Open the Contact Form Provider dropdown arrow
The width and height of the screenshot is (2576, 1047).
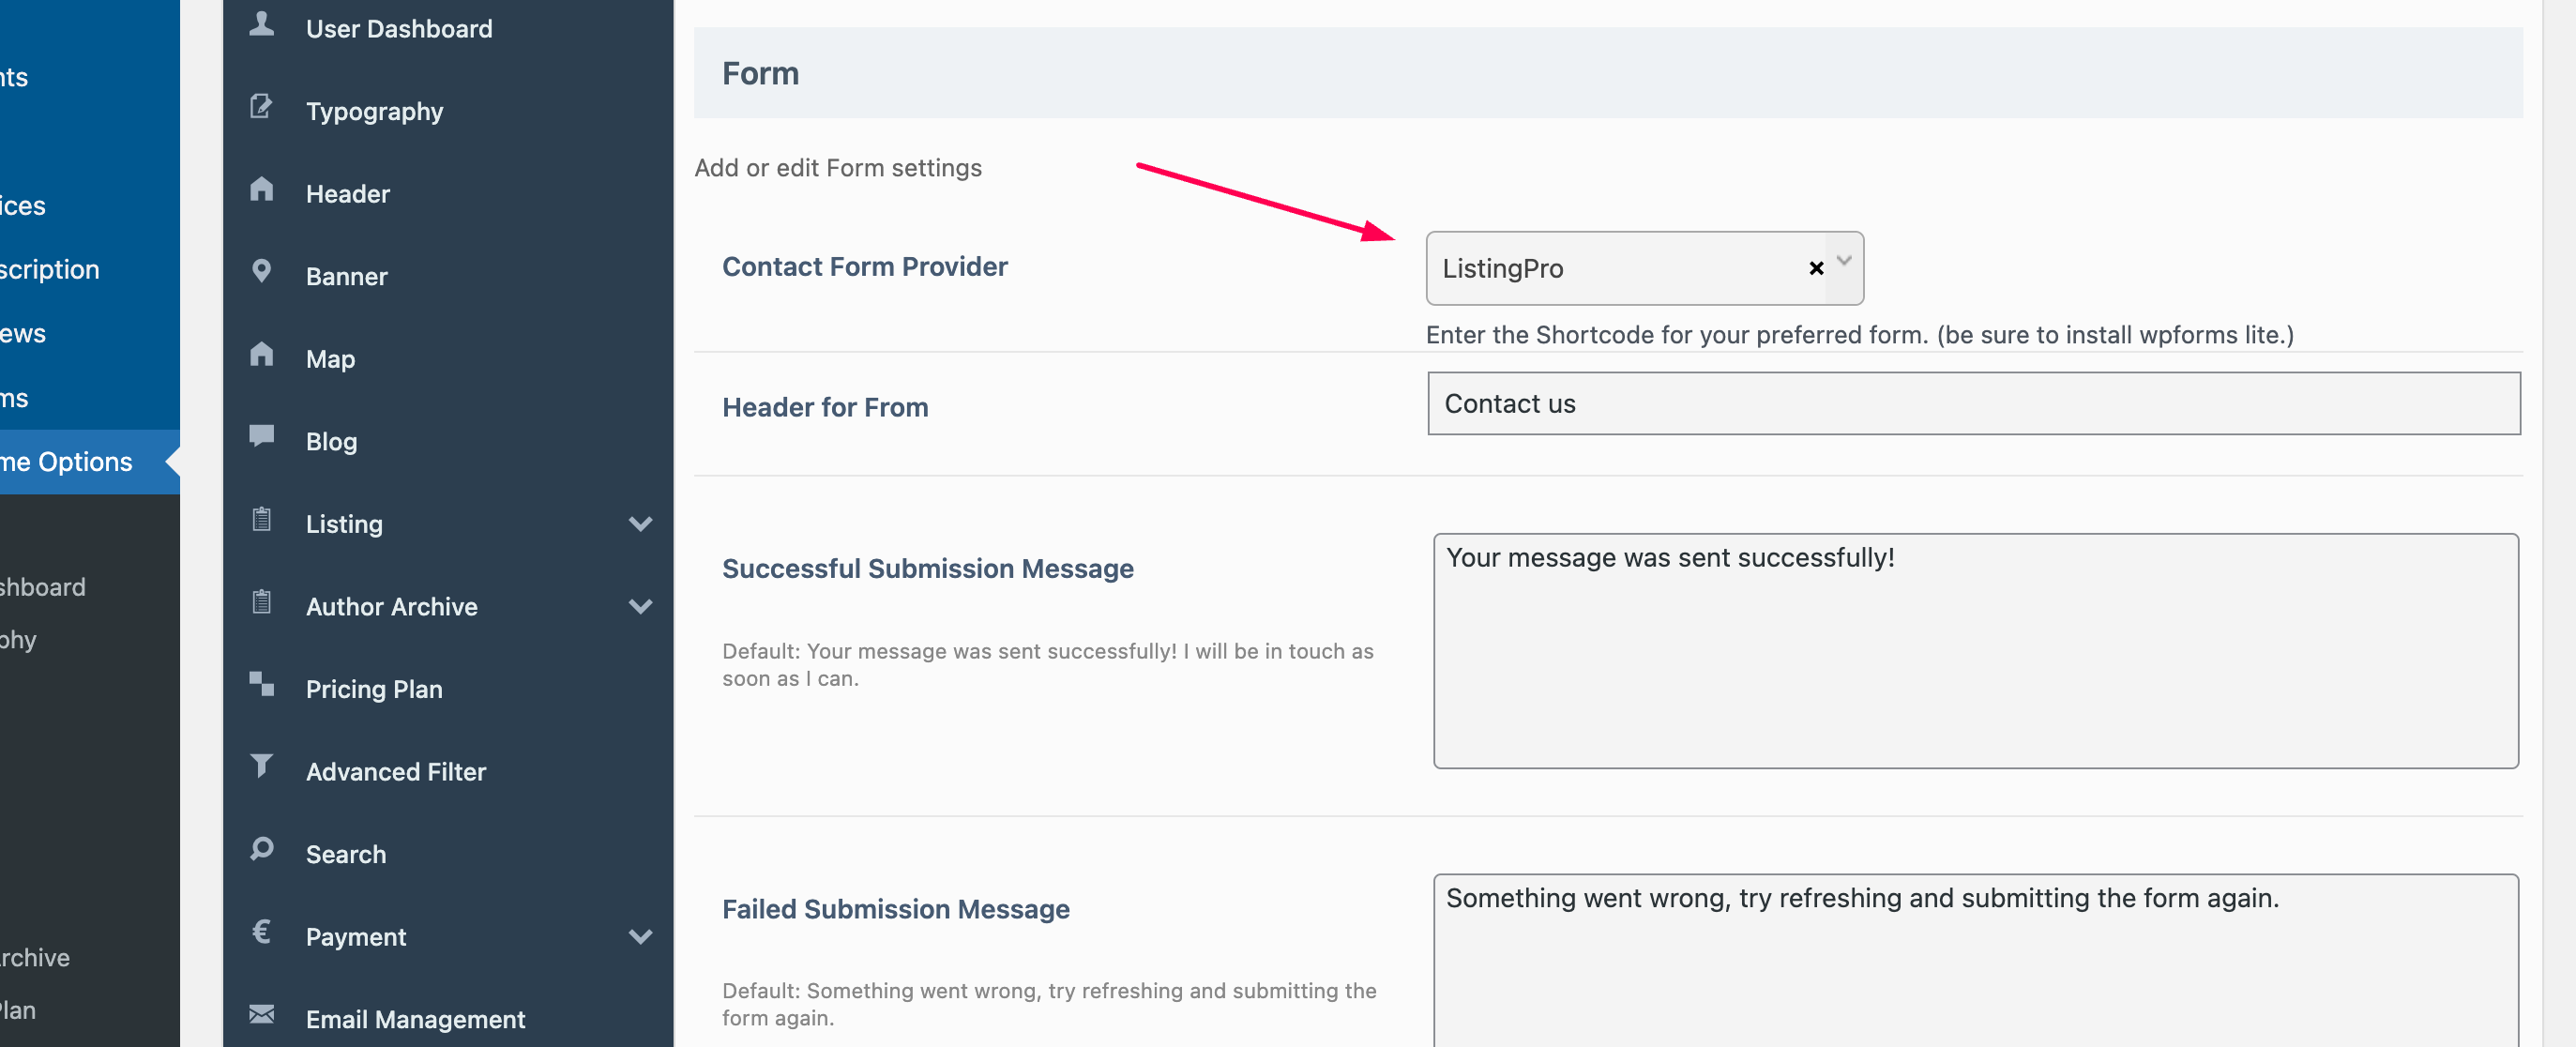click(1844, 262)
